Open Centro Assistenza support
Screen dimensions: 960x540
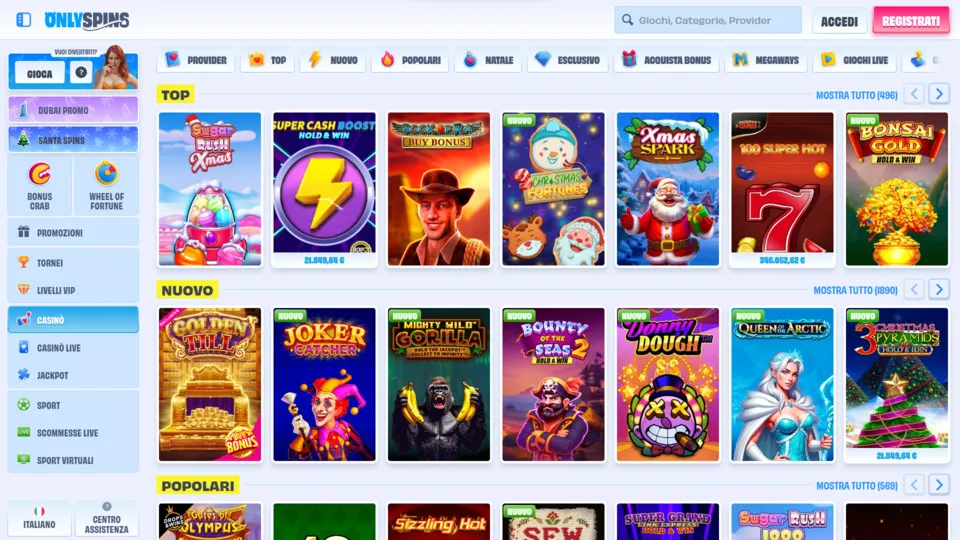(x=107, y=519)
